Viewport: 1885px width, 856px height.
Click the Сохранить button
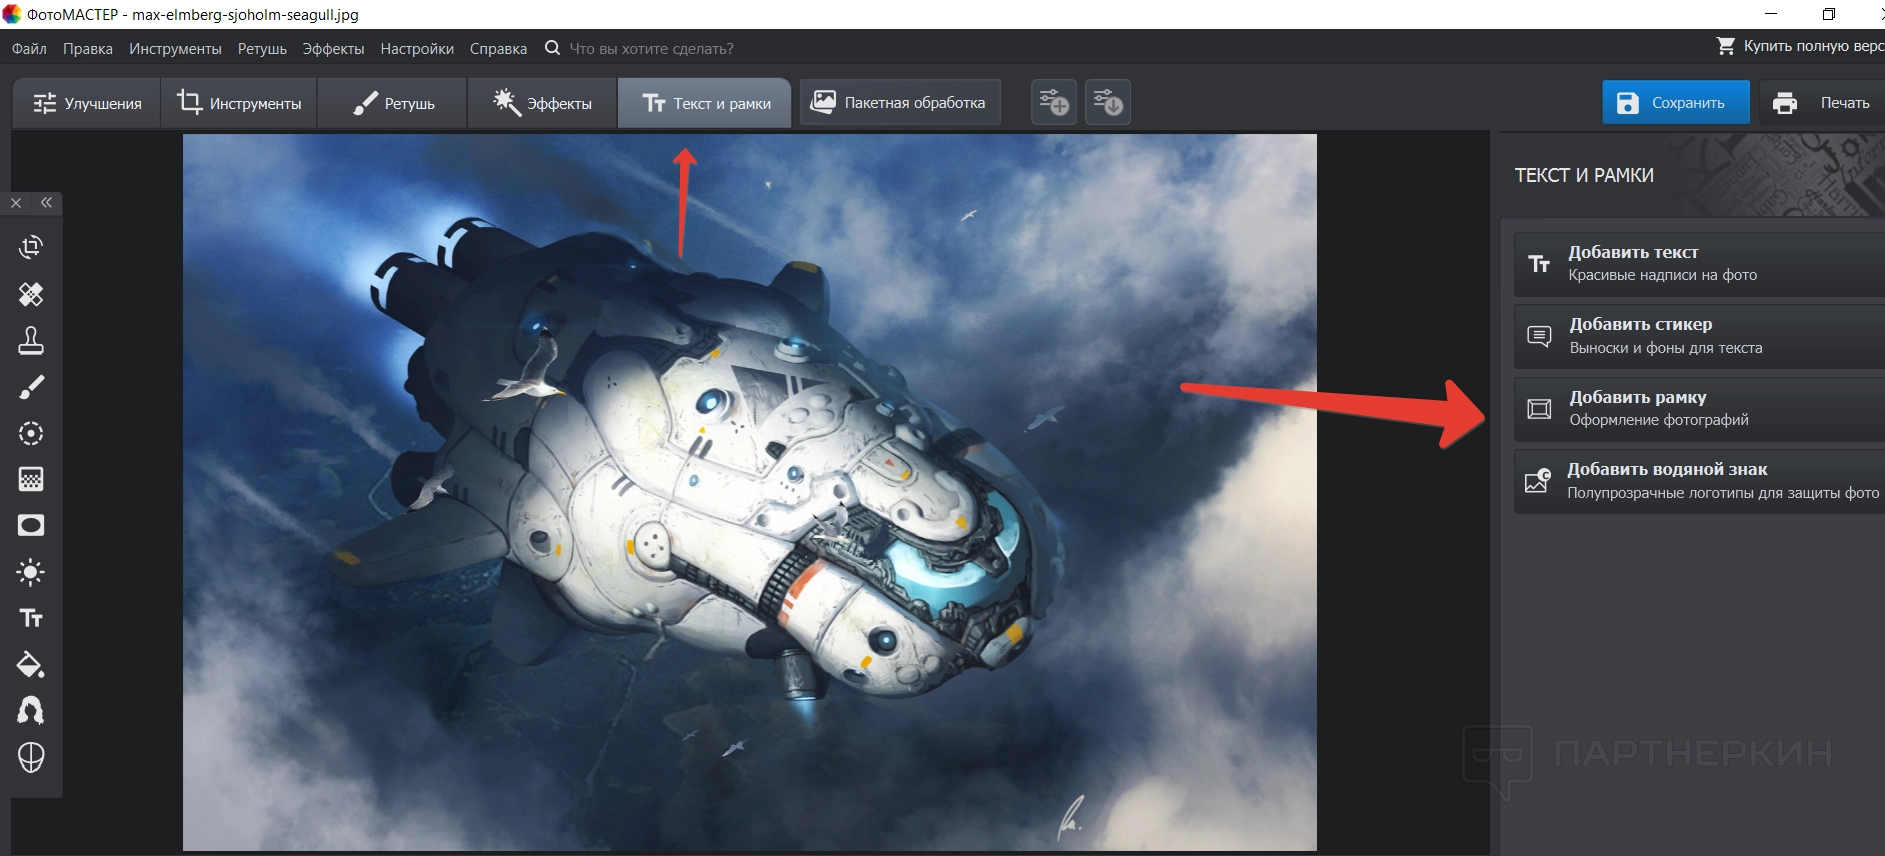1676,103
